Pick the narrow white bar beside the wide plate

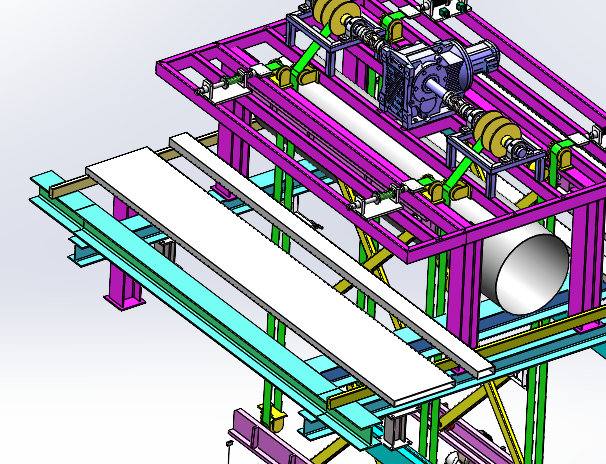[330, 255]
